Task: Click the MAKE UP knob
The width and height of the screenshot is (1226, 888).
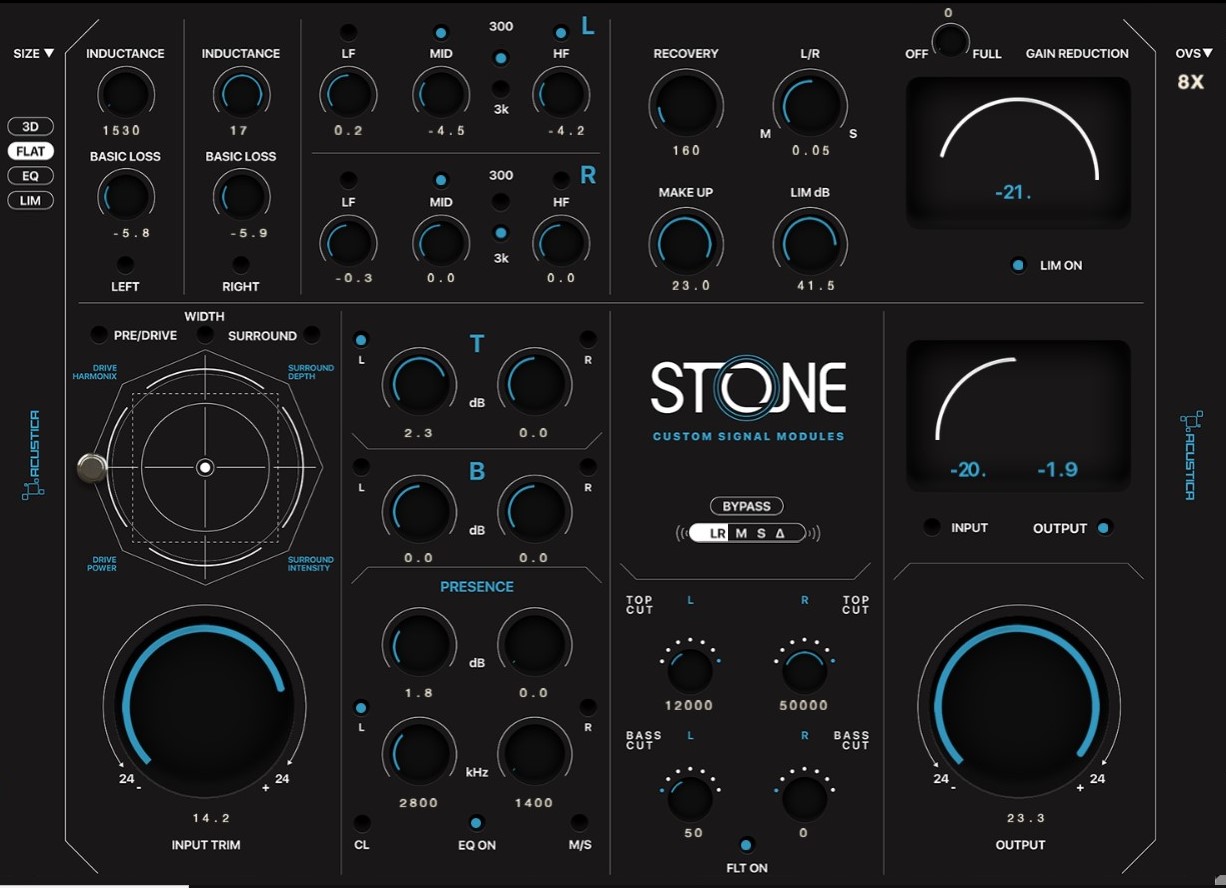Action: pos(685,243)
